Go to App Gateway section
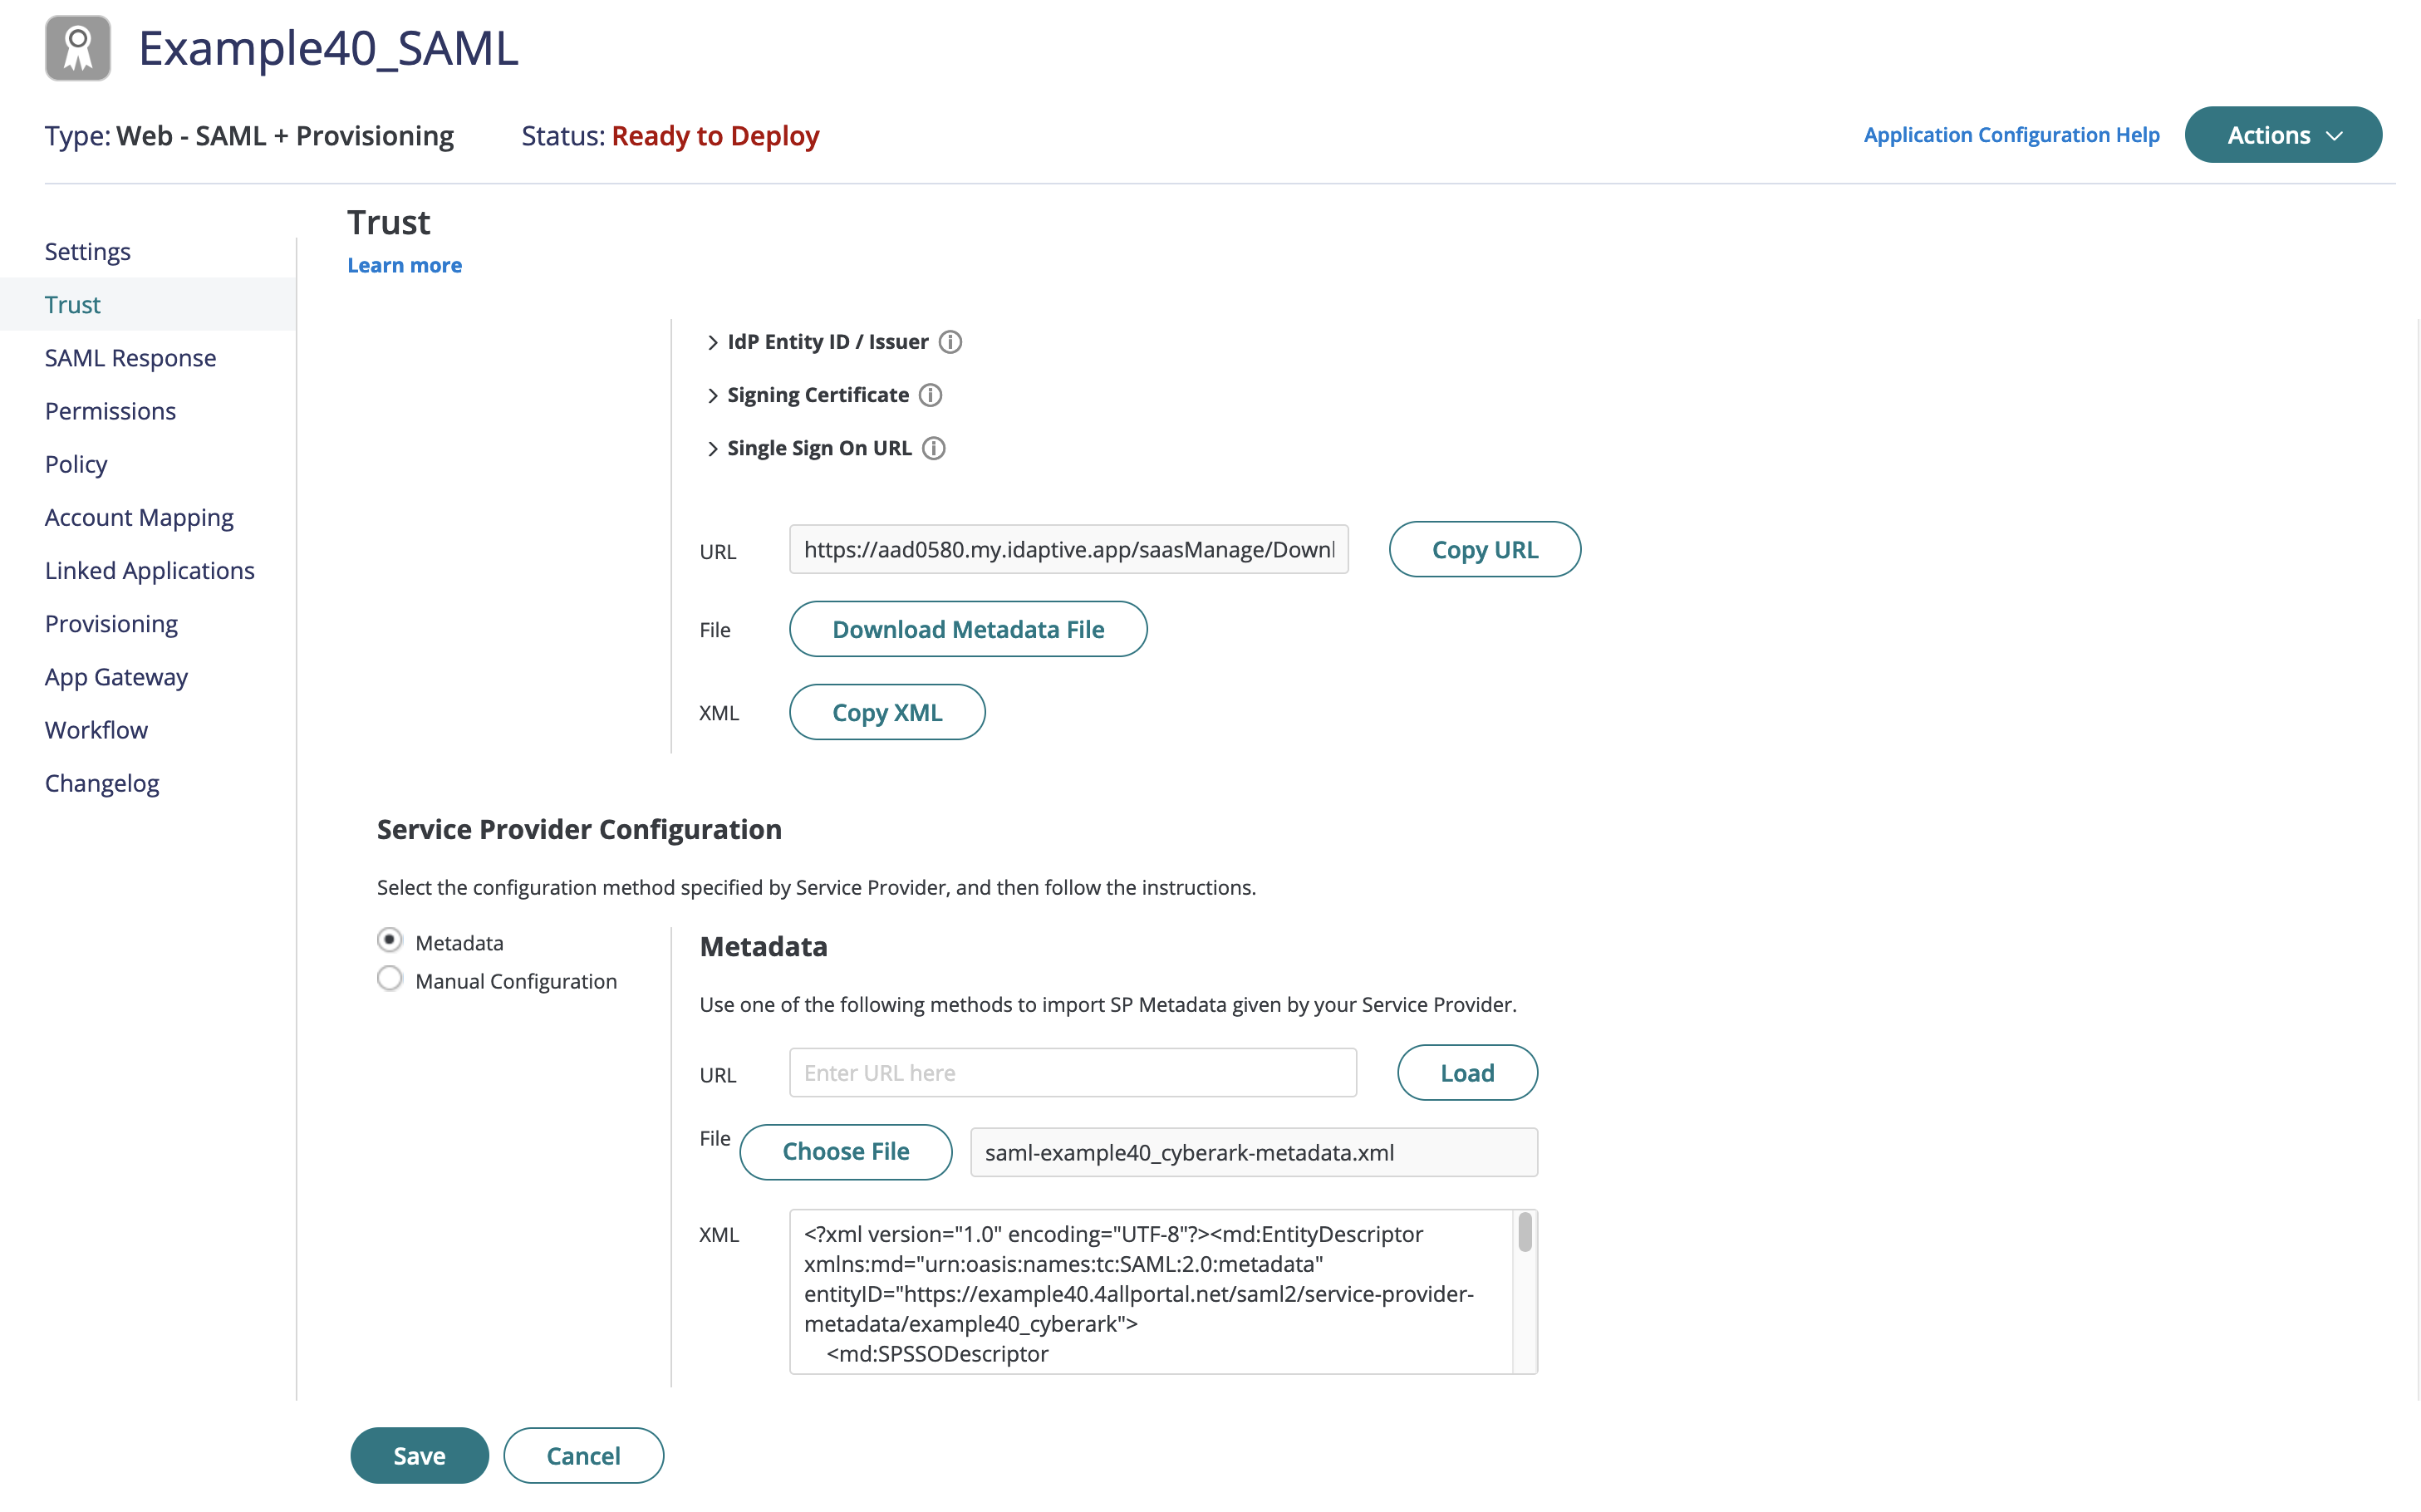Image resolution: width=2421 pixels, height=1512 pixels. [116, 676]
